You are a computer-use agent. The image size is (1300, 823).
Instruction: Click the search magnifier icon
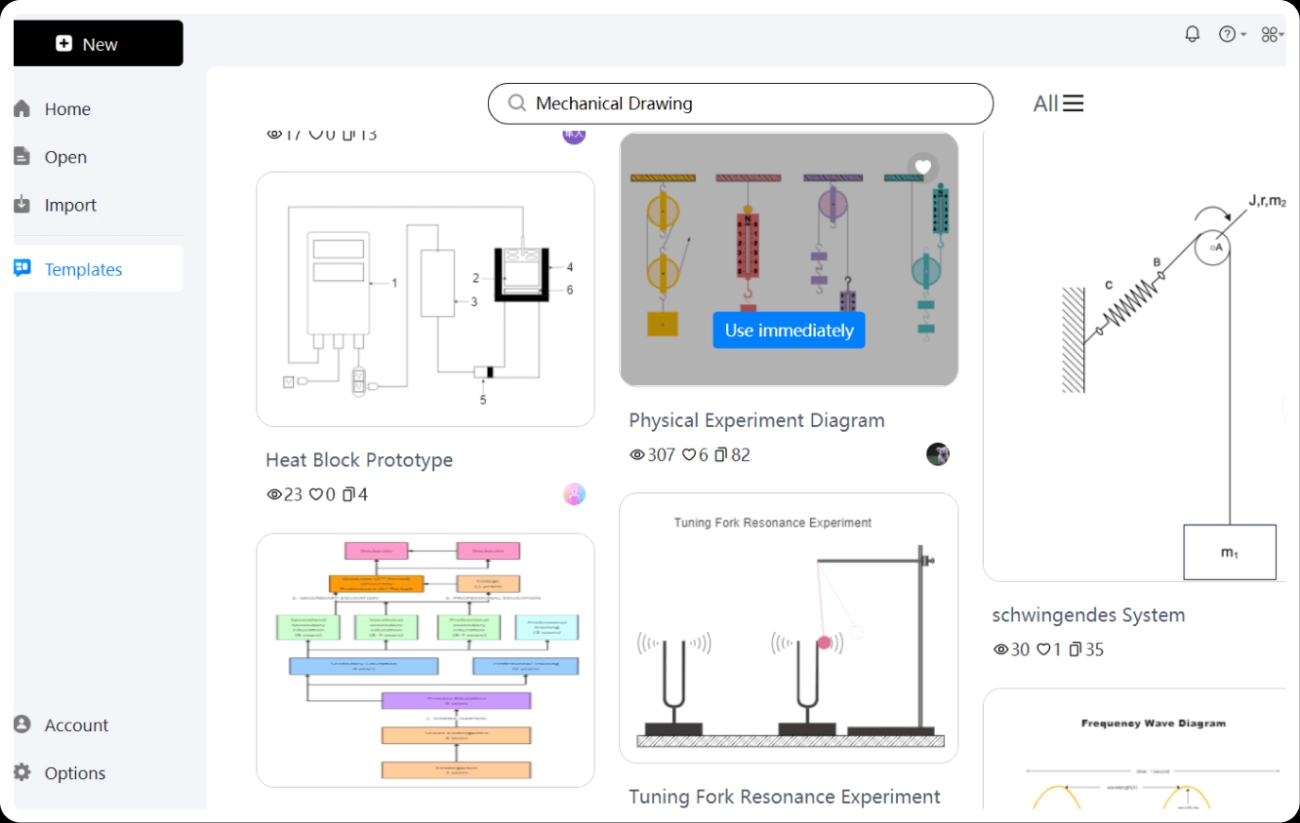[517, 103]
